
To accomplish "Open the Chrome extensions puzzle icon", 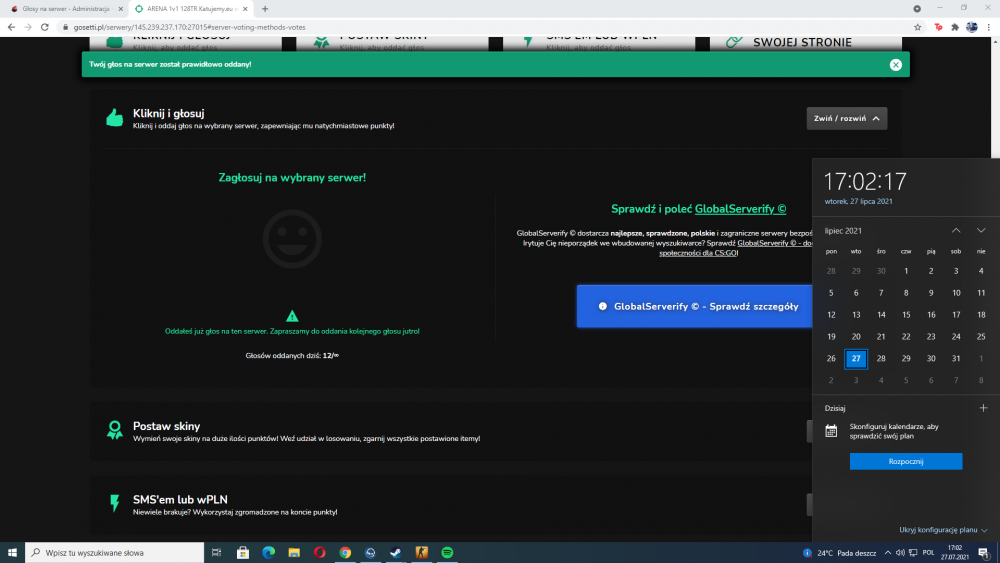I will pos(955,27).
